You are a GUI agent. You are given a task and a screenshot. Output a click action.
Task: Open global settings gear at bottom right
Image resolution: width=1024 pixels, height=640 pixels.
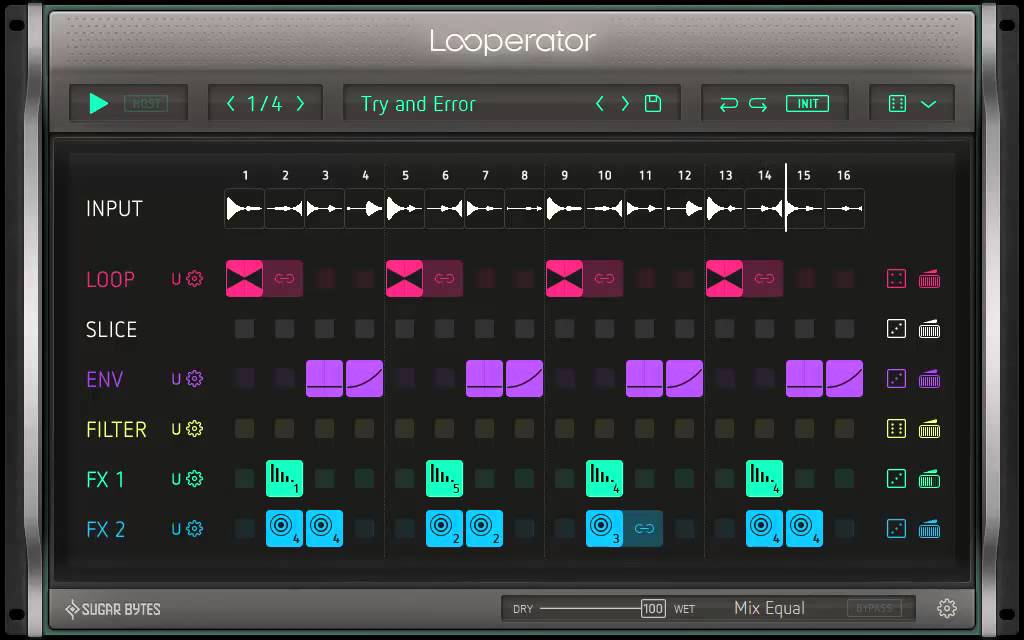click(x=946, y=609)
